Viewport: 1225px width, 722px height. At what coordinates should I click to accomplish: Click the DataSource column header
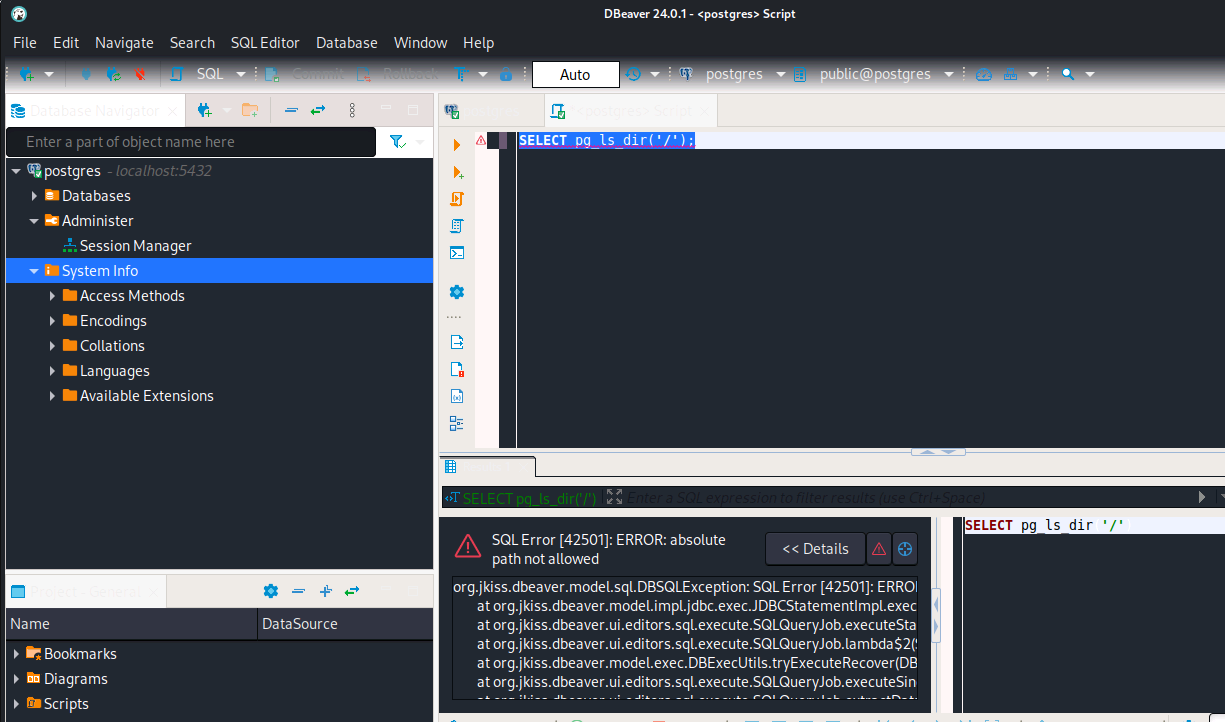tap(345, 624)
